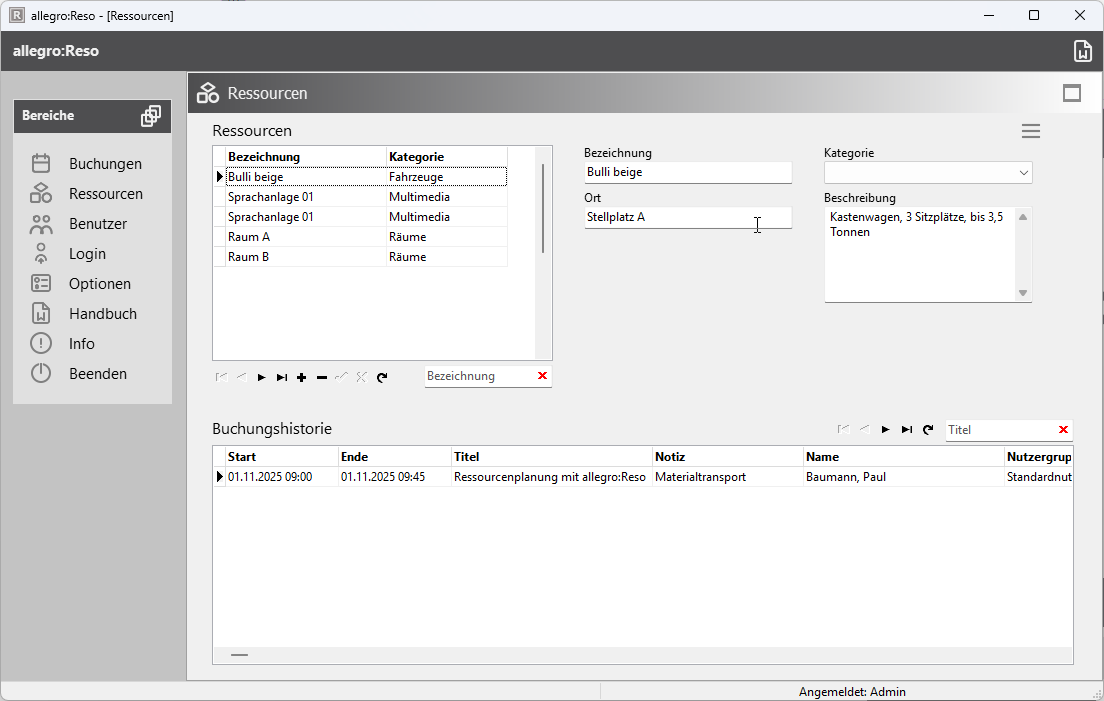Delete the resource with minus button
The width and height of the screenshot is (1104, 701).
tap(321, 377)
